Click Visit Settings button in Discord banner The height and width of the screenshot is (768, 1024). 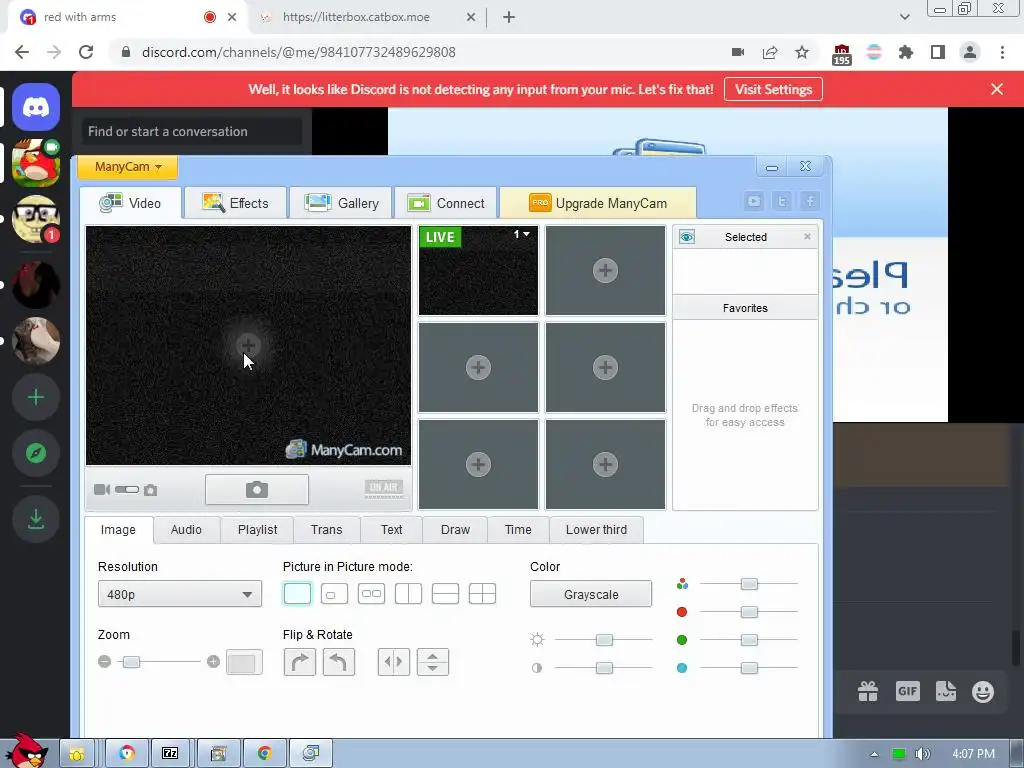click(x=773, y=89)
